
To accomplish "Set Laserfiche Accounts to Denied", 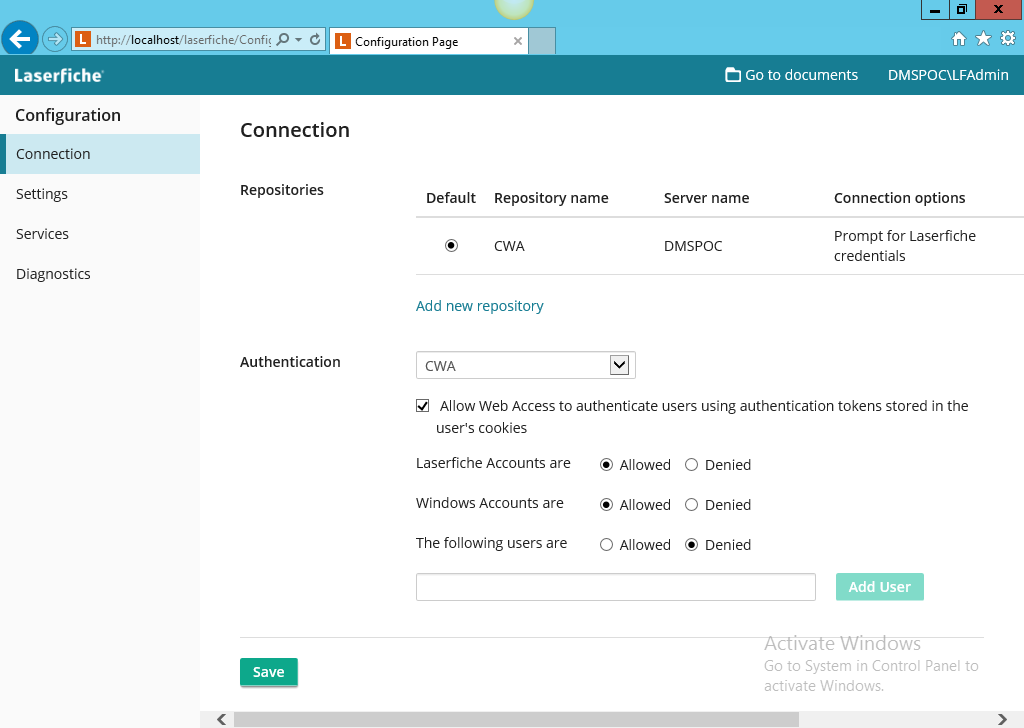I will pyautogui.click(x=691, y=465).
